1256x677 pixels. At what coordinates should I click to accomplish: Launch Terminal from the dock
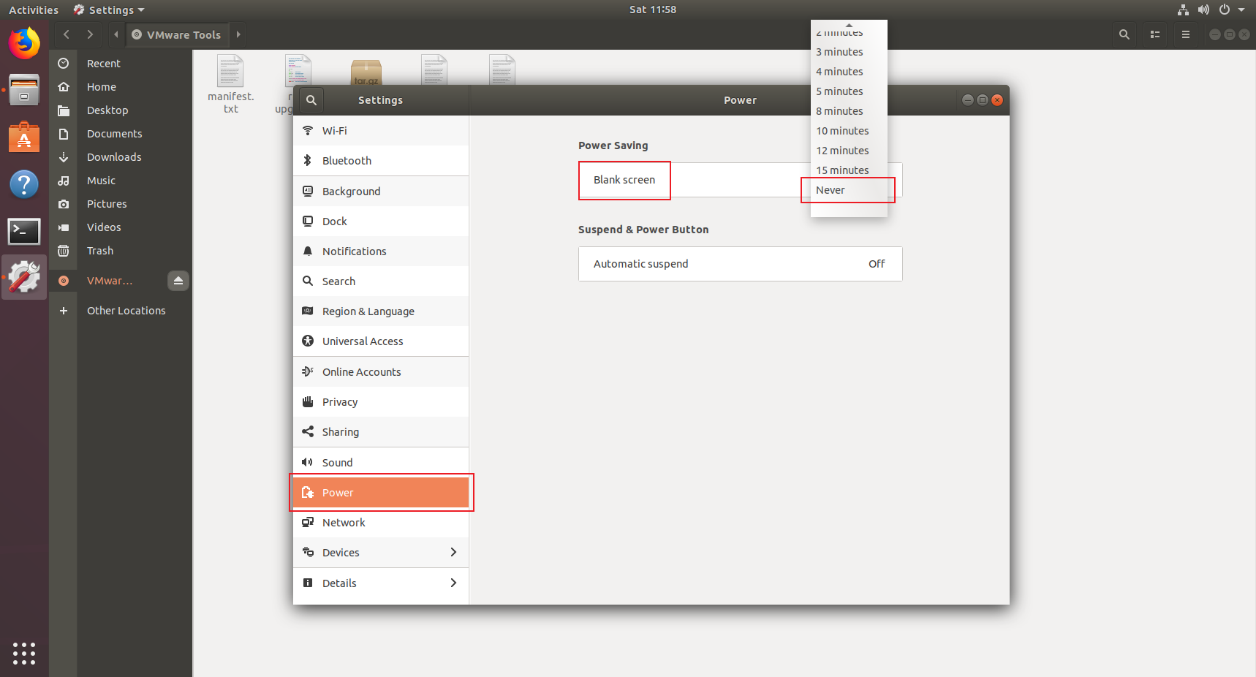[x=24, y=231]
